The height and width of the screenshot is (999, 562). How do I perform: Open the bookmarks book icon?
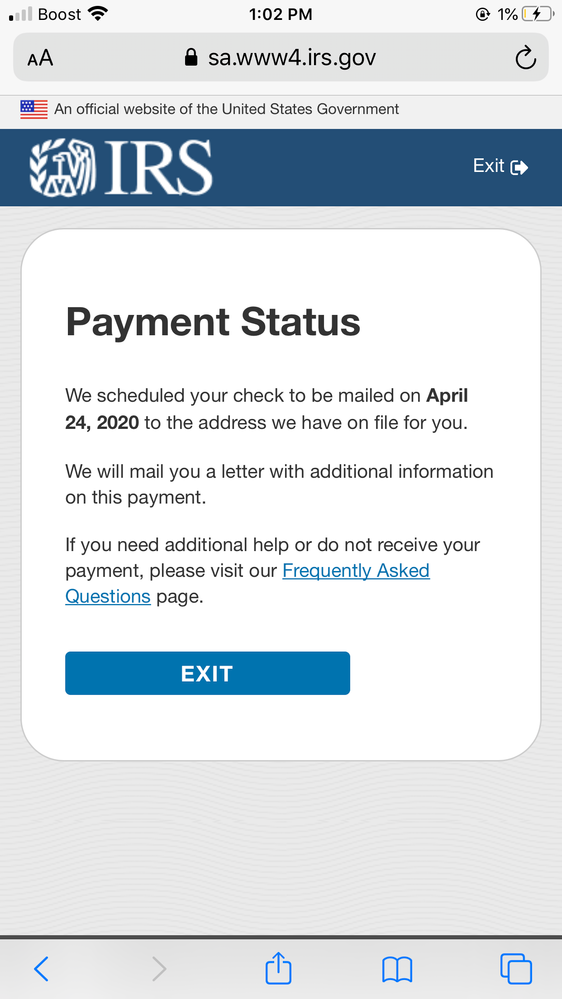[x=397, y=969]
